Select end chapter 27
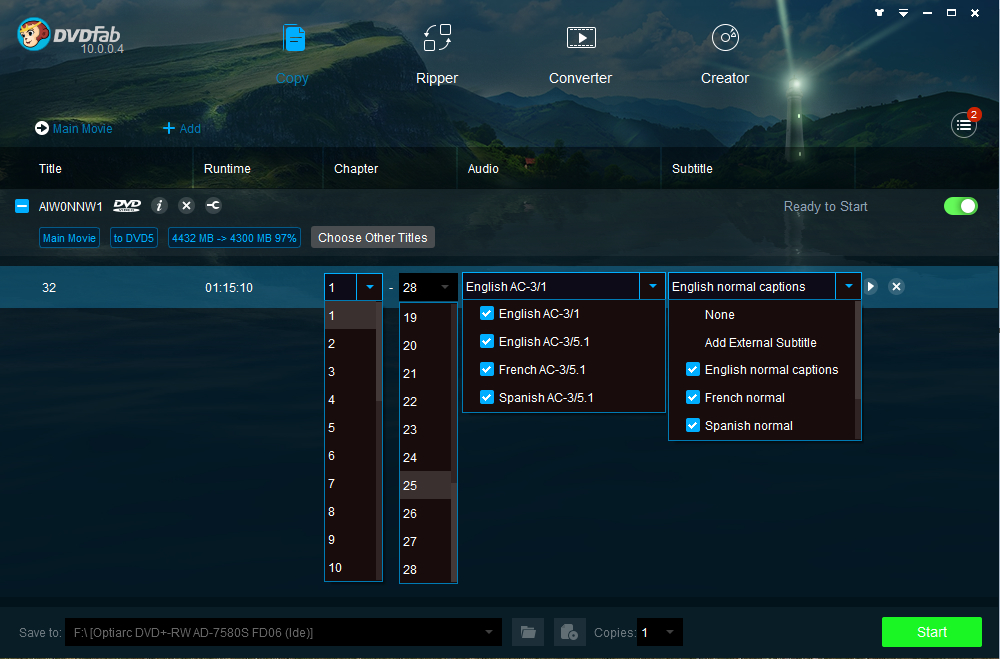1000x659 pixels. click(425, 542)
